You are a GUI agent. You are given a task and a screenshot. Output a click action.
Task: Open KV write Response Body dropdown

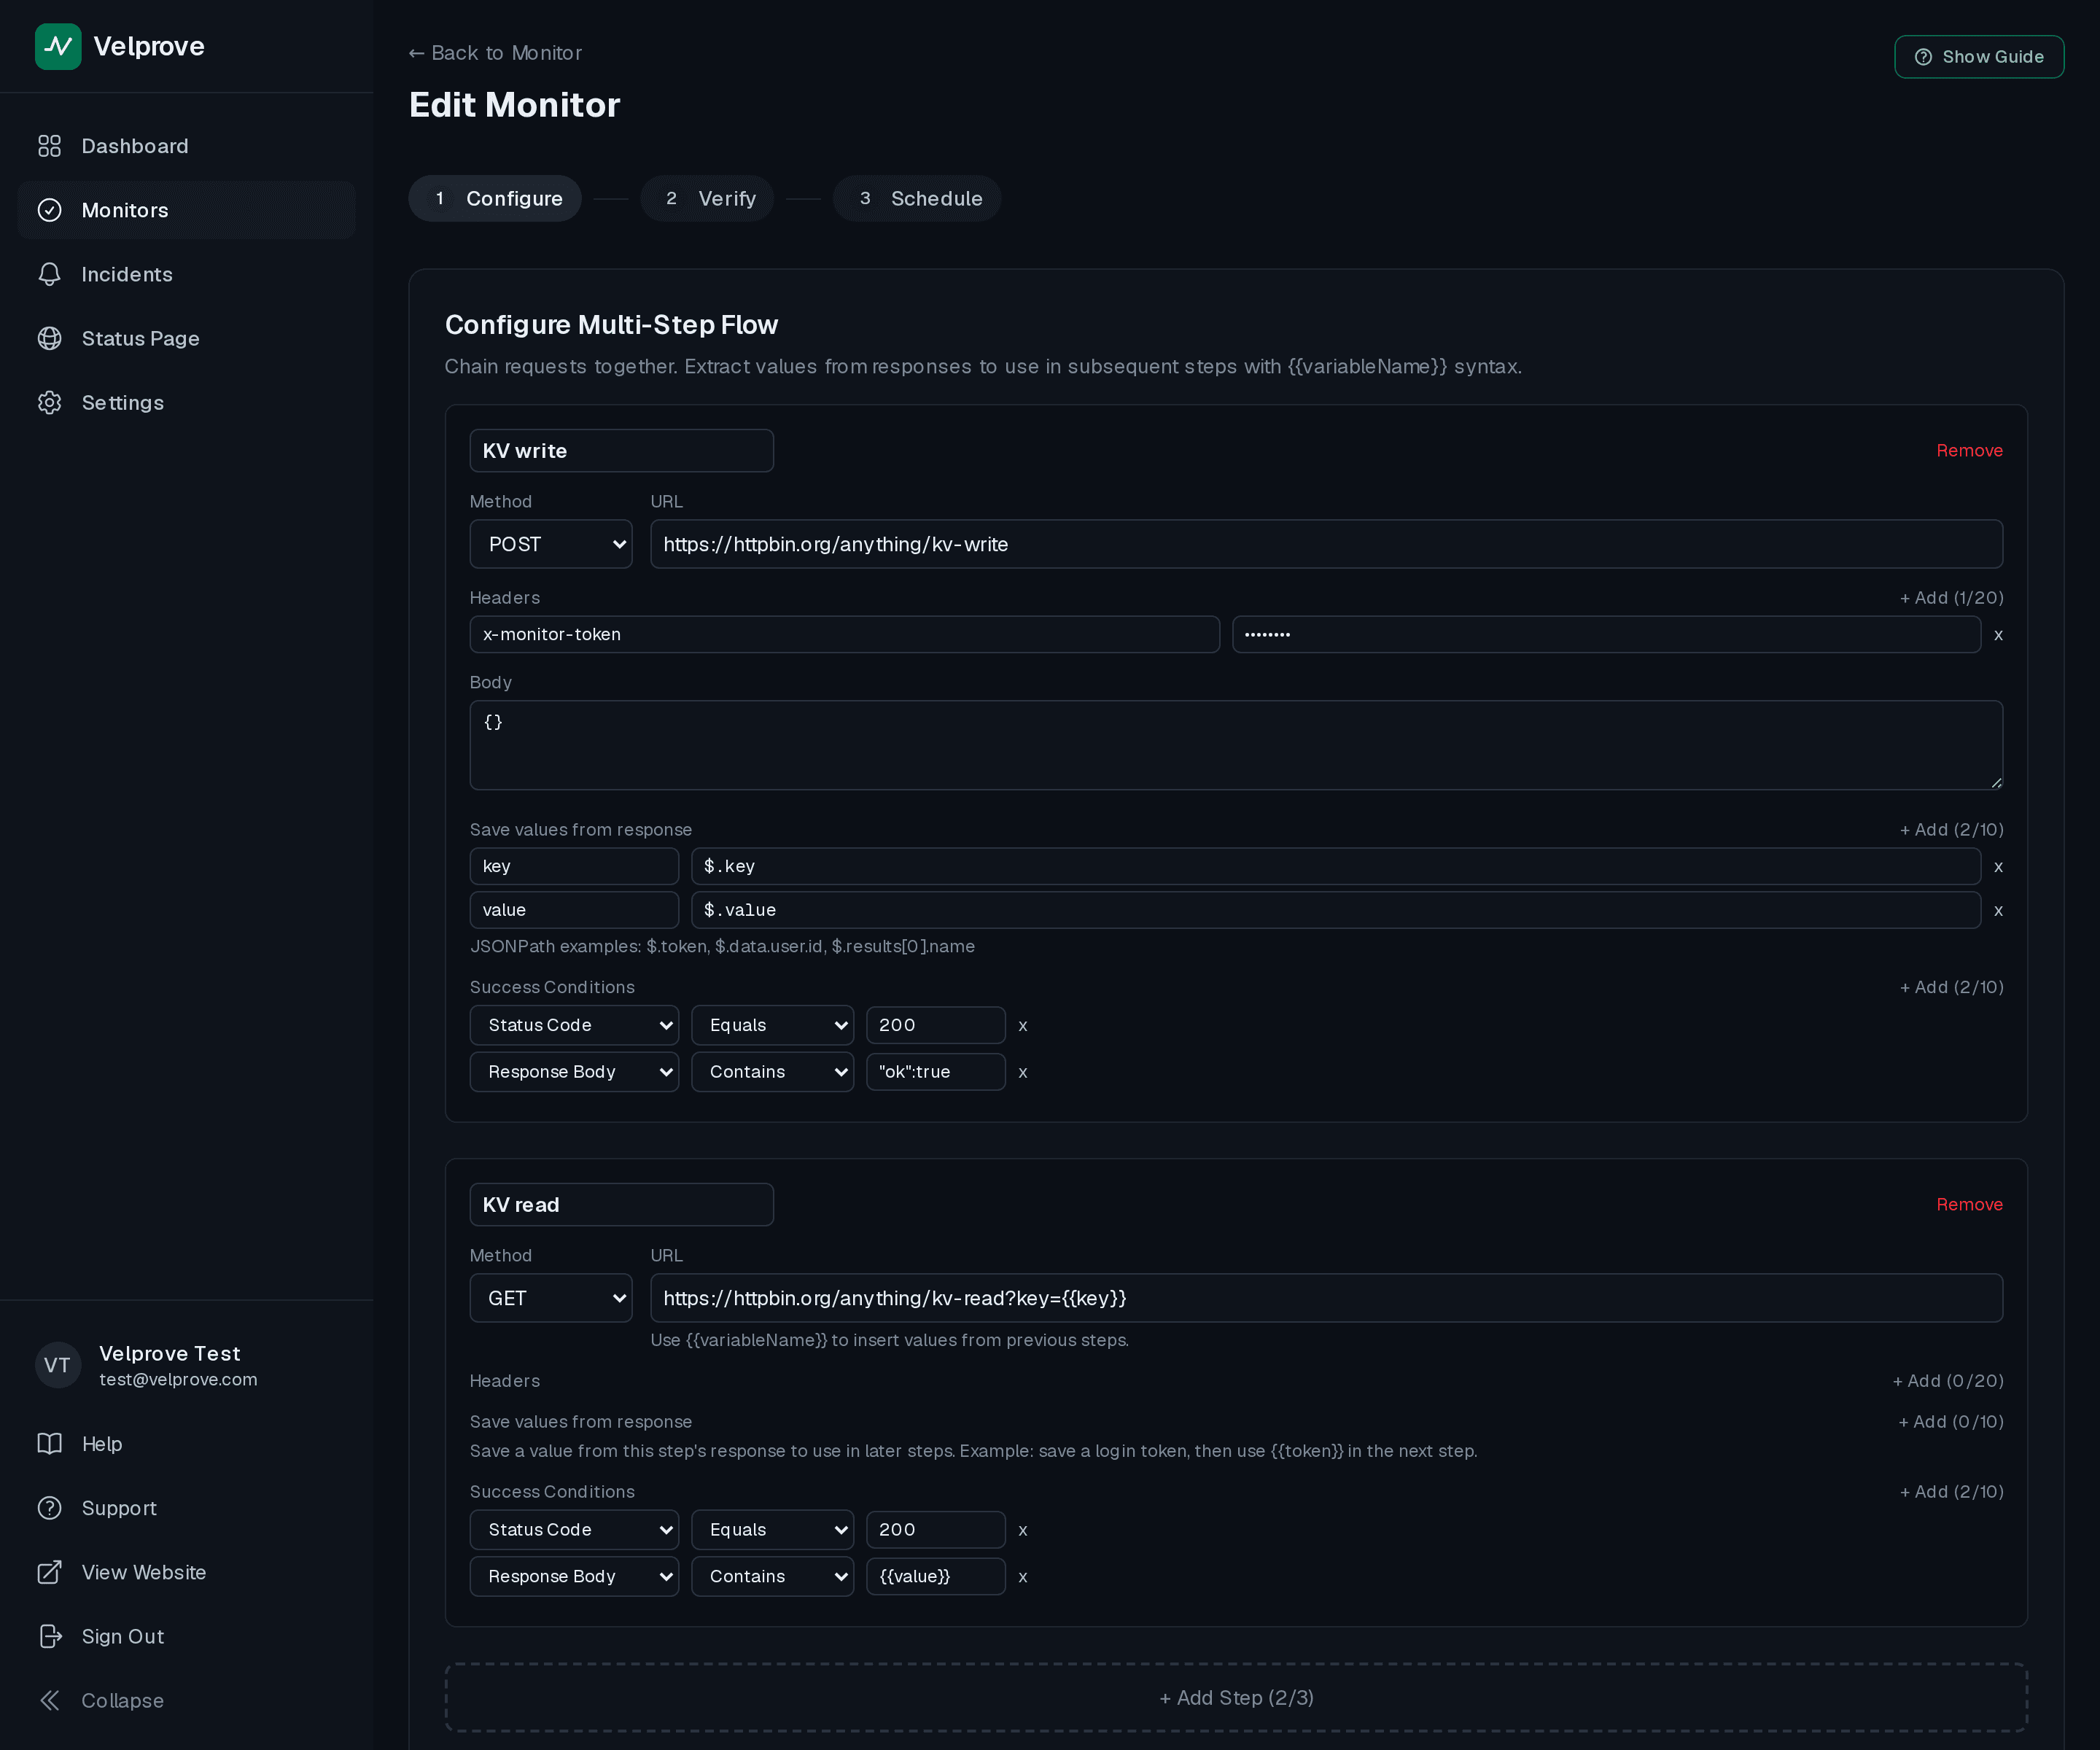574,1071
